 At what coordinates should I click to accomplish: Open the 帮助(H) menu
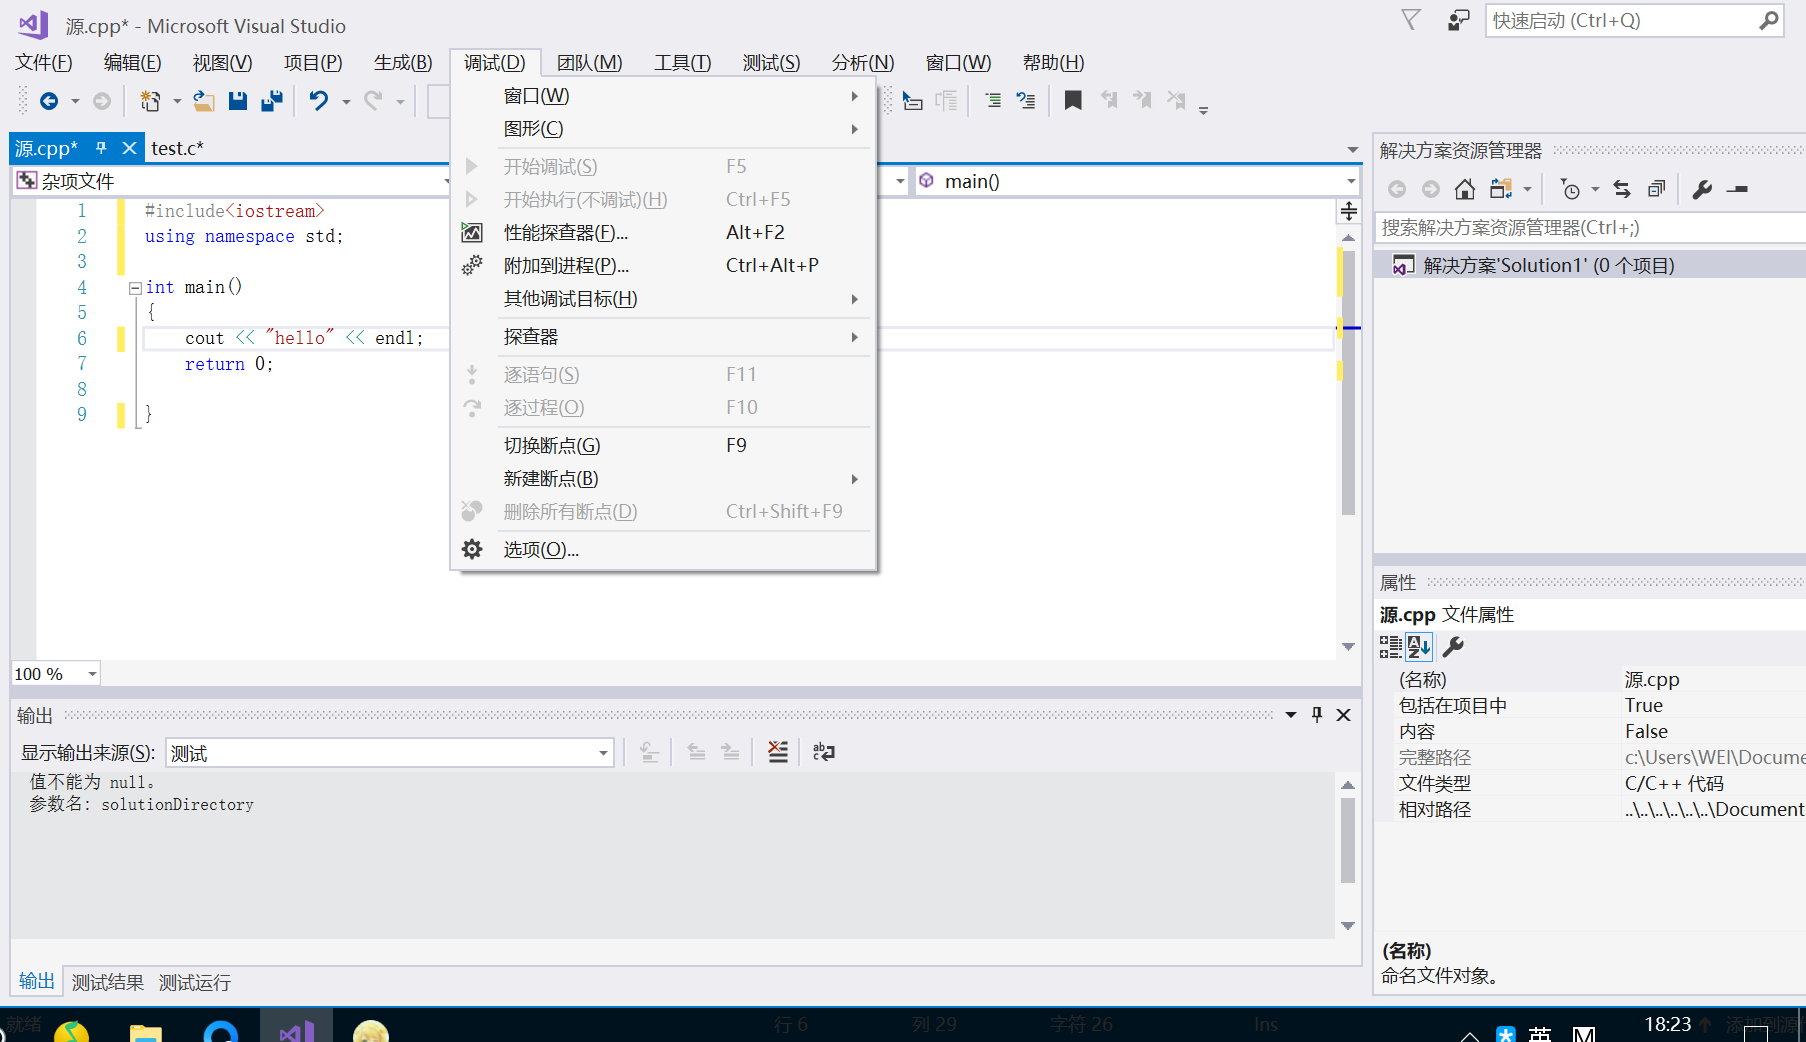pyautogui.click(x=1053, y=63)
